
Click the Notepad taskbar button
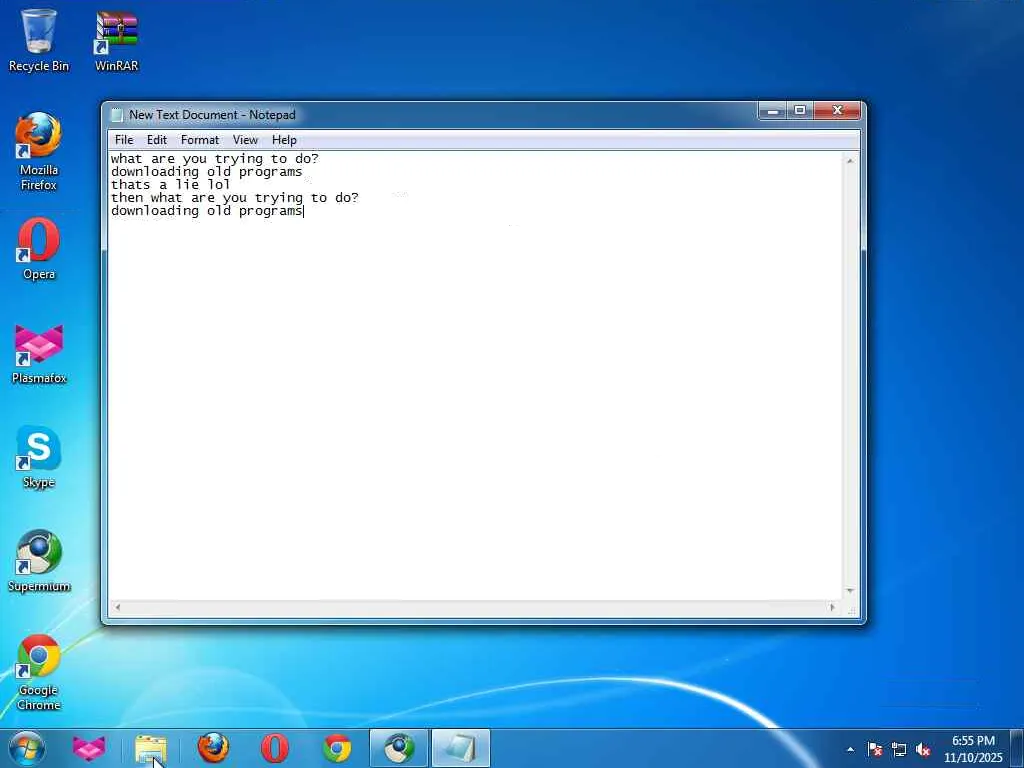point(461,748)
